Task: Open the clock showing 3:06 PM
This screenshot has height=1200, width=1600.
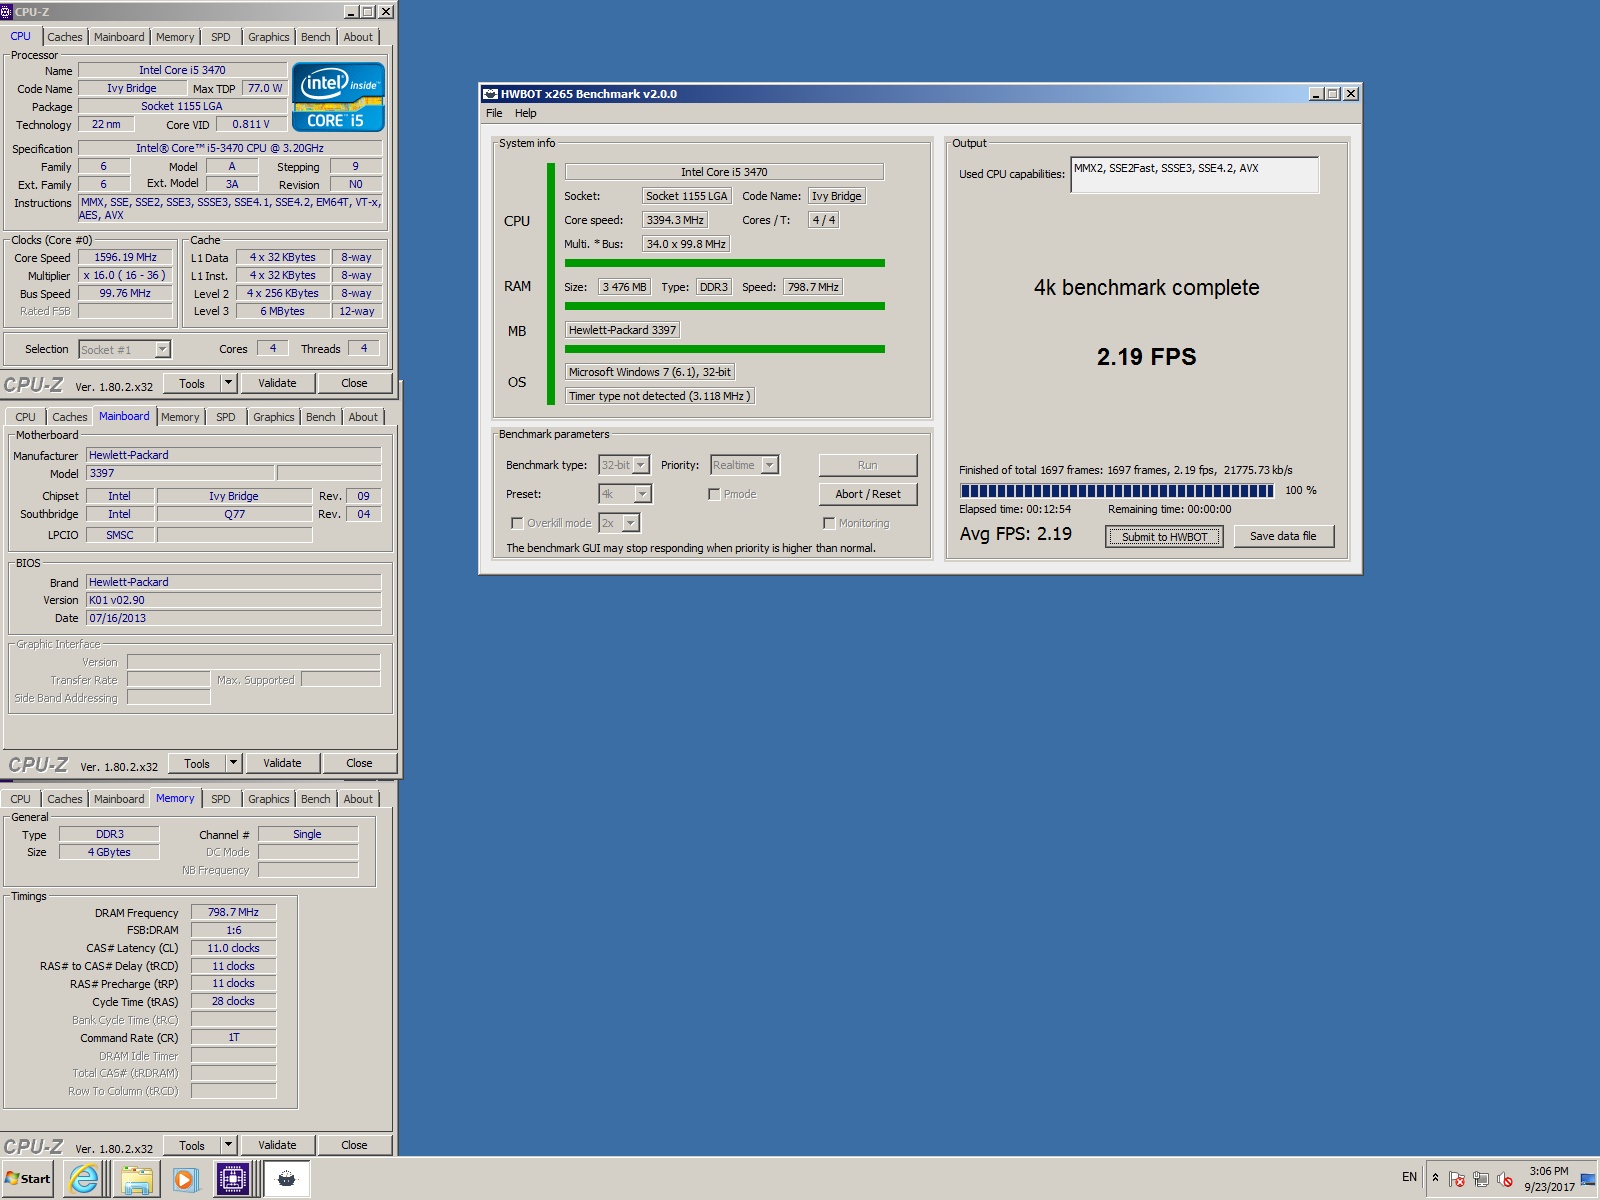Action: point(1549,1179)
